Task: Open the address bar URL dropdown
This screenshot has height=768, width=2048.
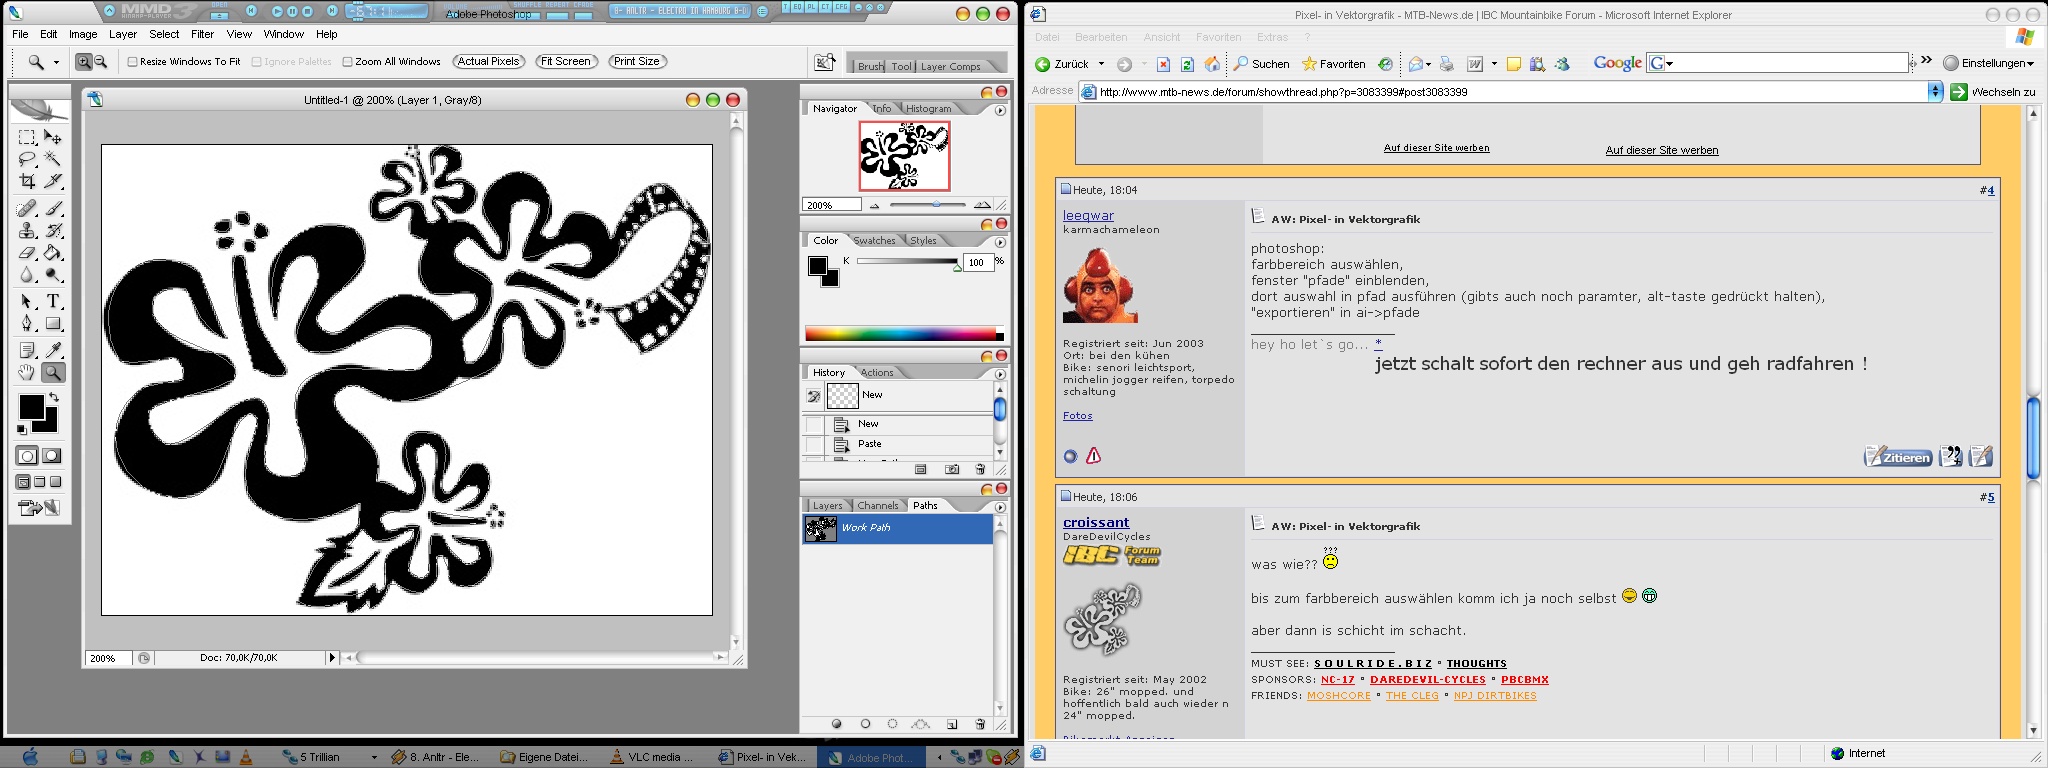Action: click(1935, 92)
